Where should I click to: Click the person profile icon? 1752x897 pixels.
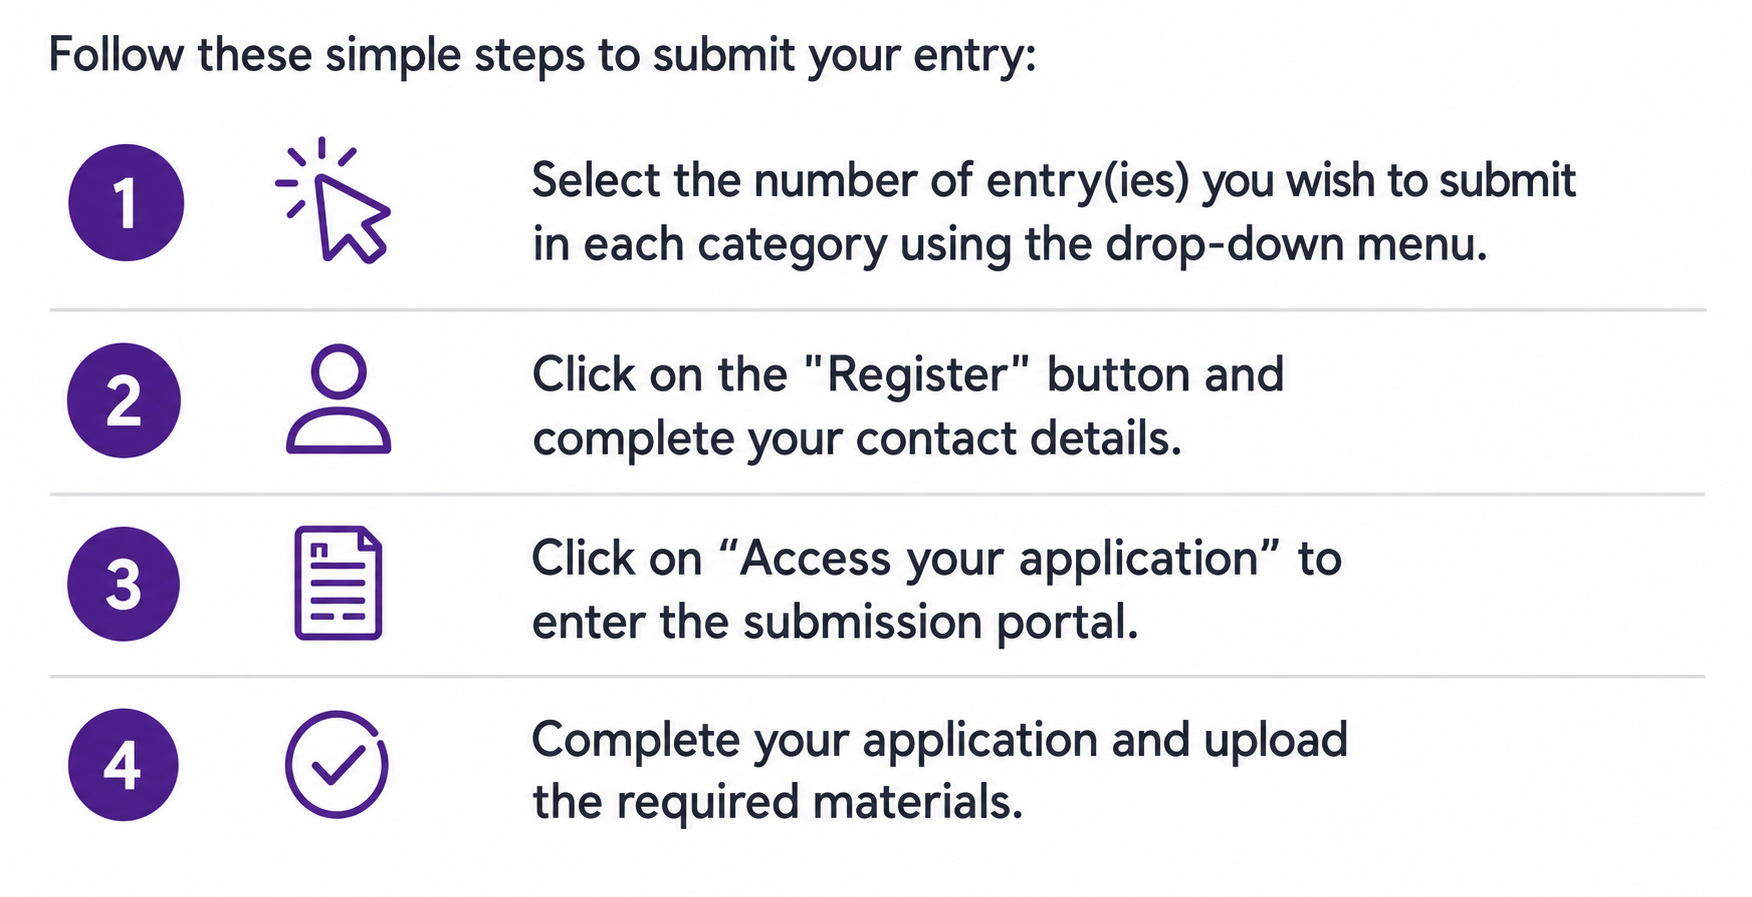(338, 399)
